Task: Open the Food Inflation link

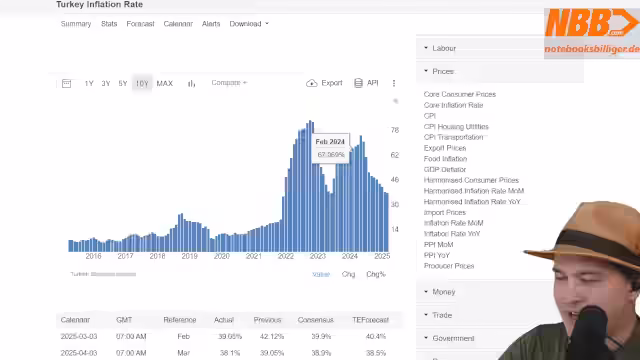Action: [x=445, y=159]
